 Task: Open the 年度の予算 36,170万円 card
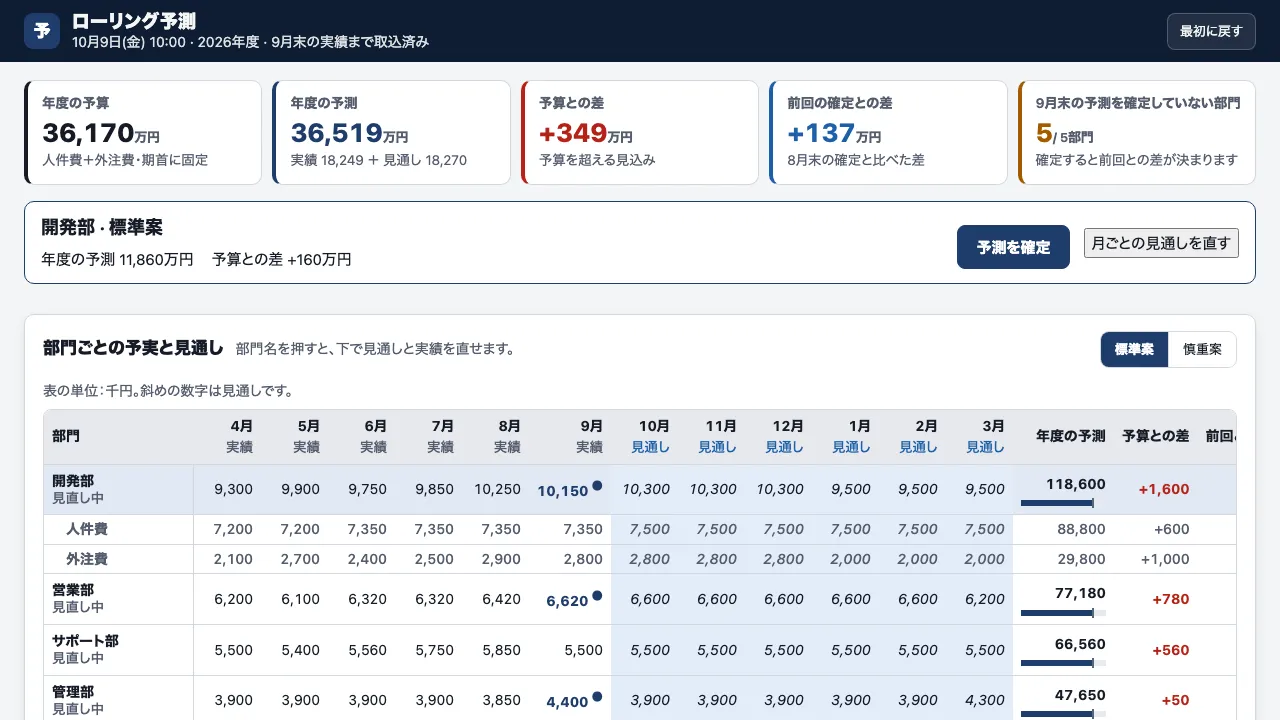(x=143, y=133)
